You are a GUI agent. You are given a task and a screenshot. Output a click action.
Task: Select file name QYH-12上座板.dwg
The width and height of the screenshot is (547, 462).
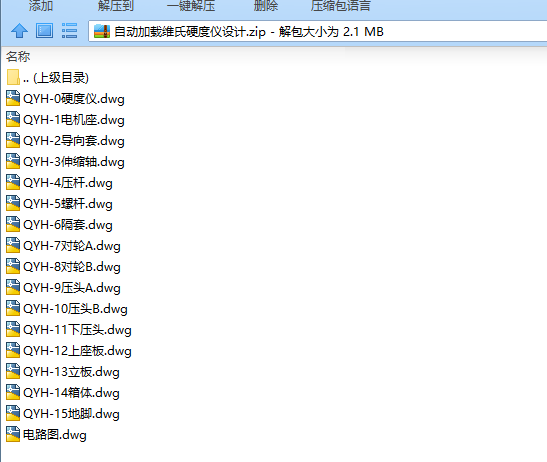pos(77,351)
